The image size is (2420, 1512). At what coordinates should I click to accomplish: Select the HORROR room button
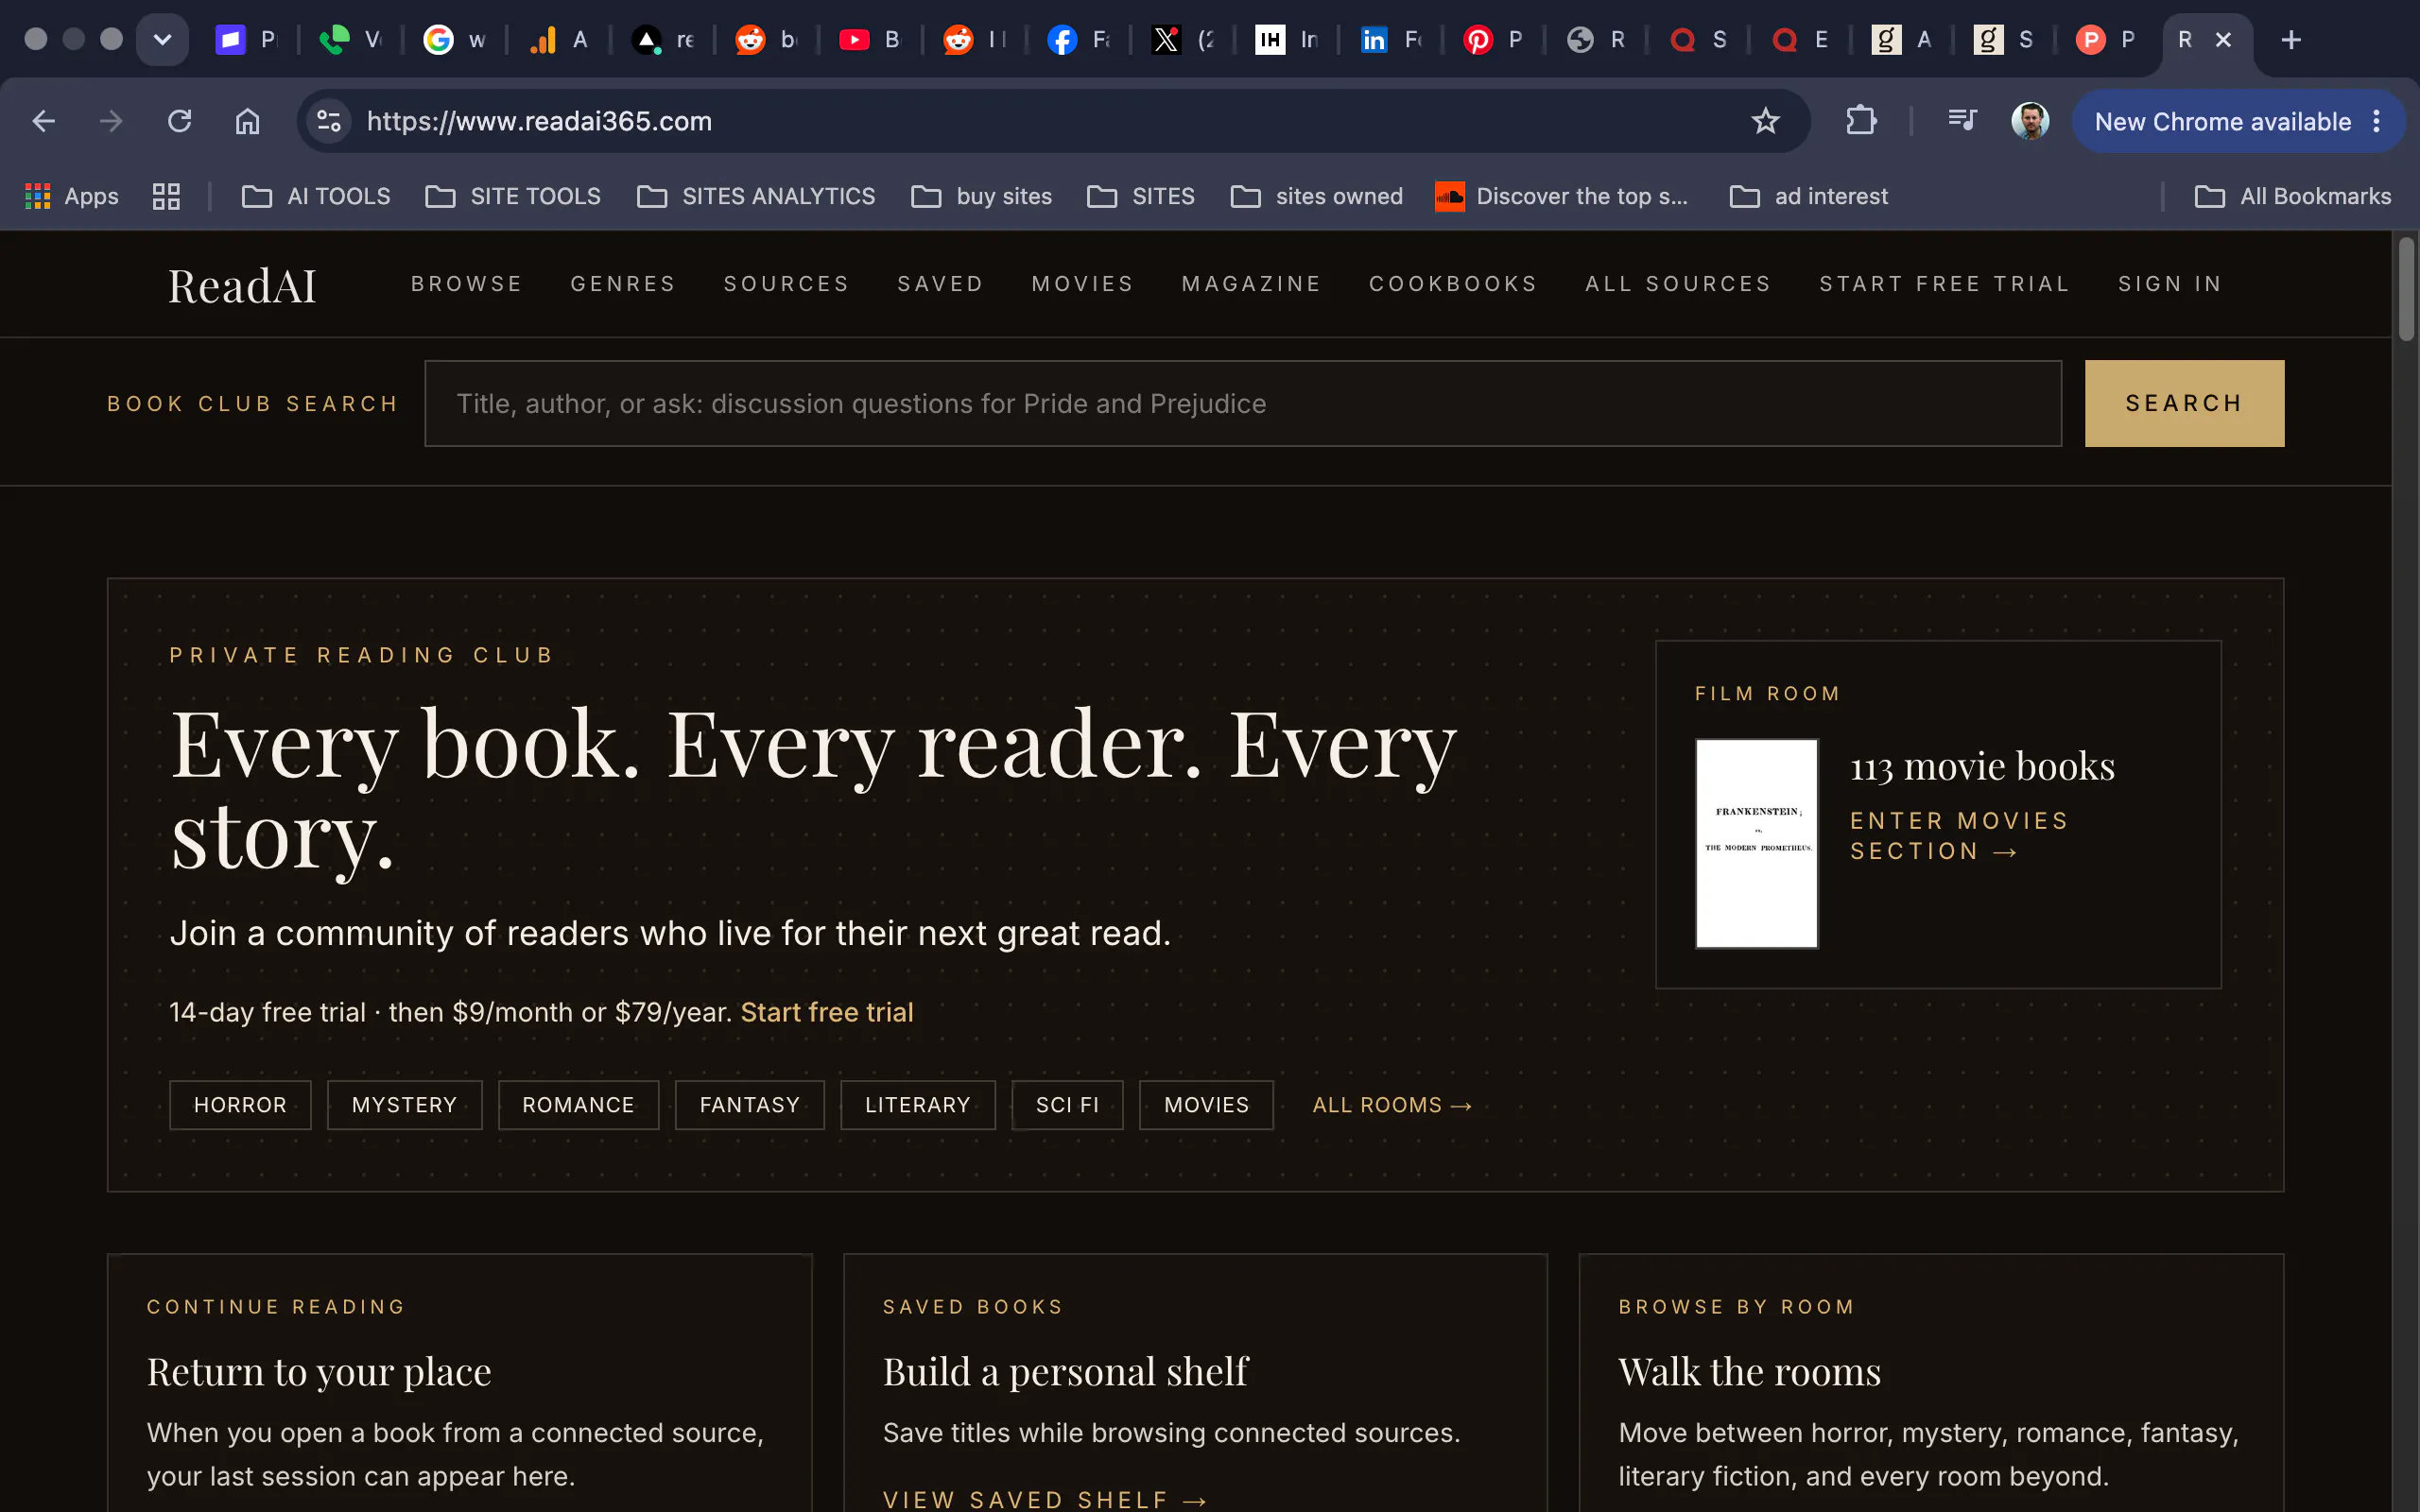240,1105
